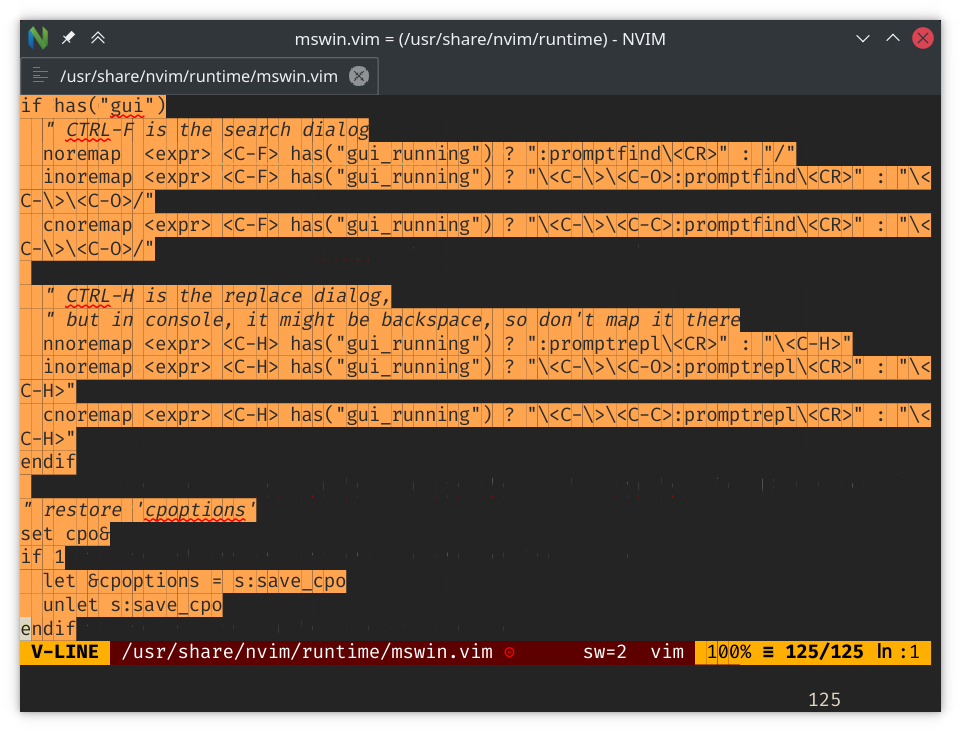This screenshot has height=732, width=961.
Task: Open the window options with the down chevron
Action: pos(862,38)
